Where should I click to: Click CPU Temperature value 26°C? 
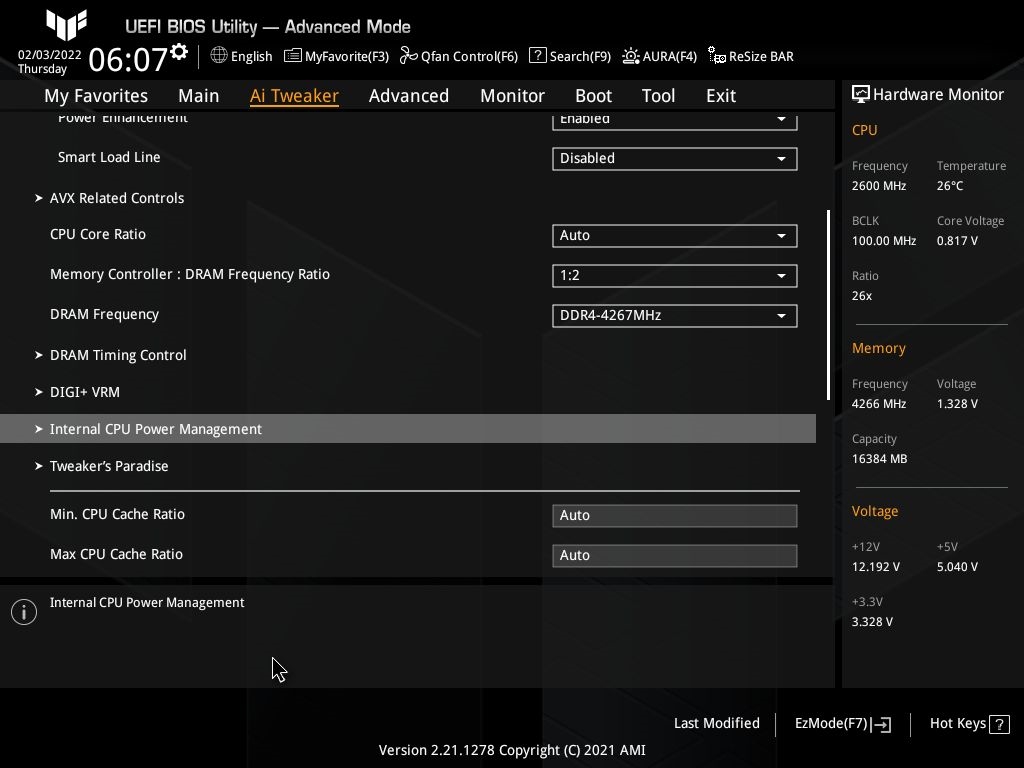point(950,186)
